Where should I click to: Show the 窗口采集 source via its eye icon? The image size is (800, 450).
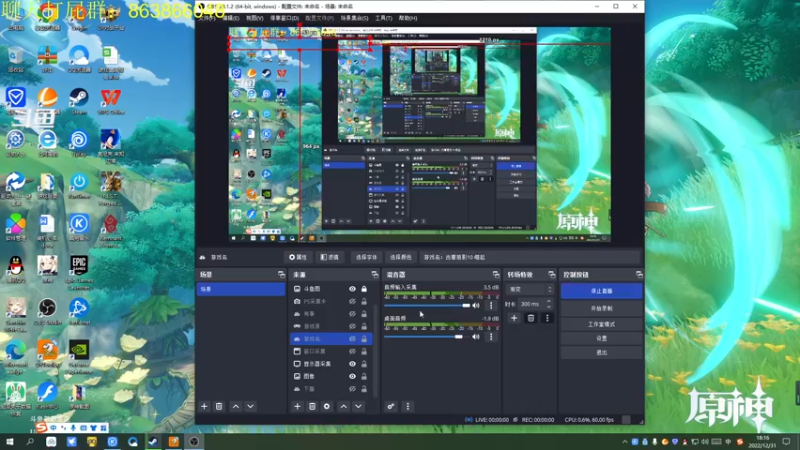tap(353, 352)
